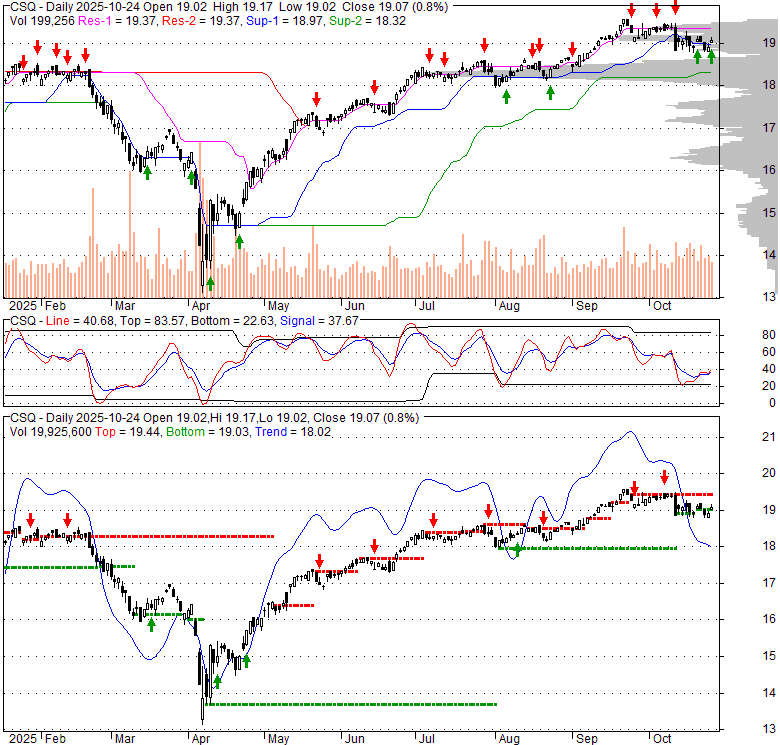Click the Mar label on bottom chart axis

tap(125, 739)
